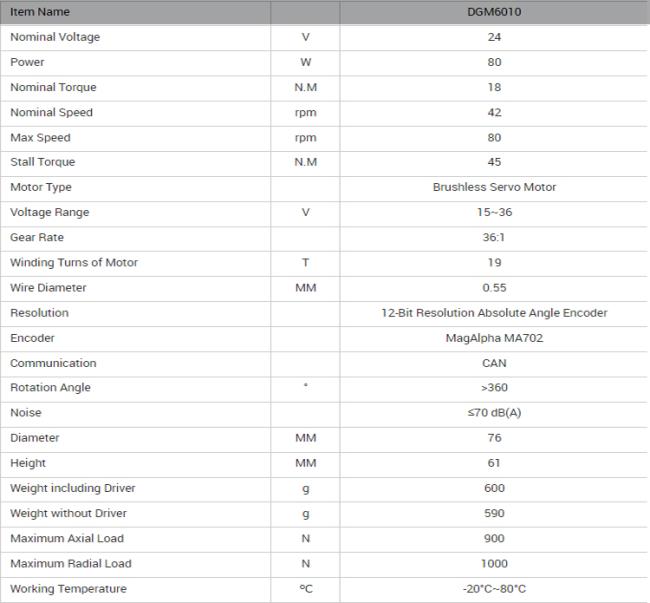The width and height of the screenshot is (650, 603).
Task: Click the Nominal Torque unit N.M
Action: pyautogui.click(x=306, y=87)
